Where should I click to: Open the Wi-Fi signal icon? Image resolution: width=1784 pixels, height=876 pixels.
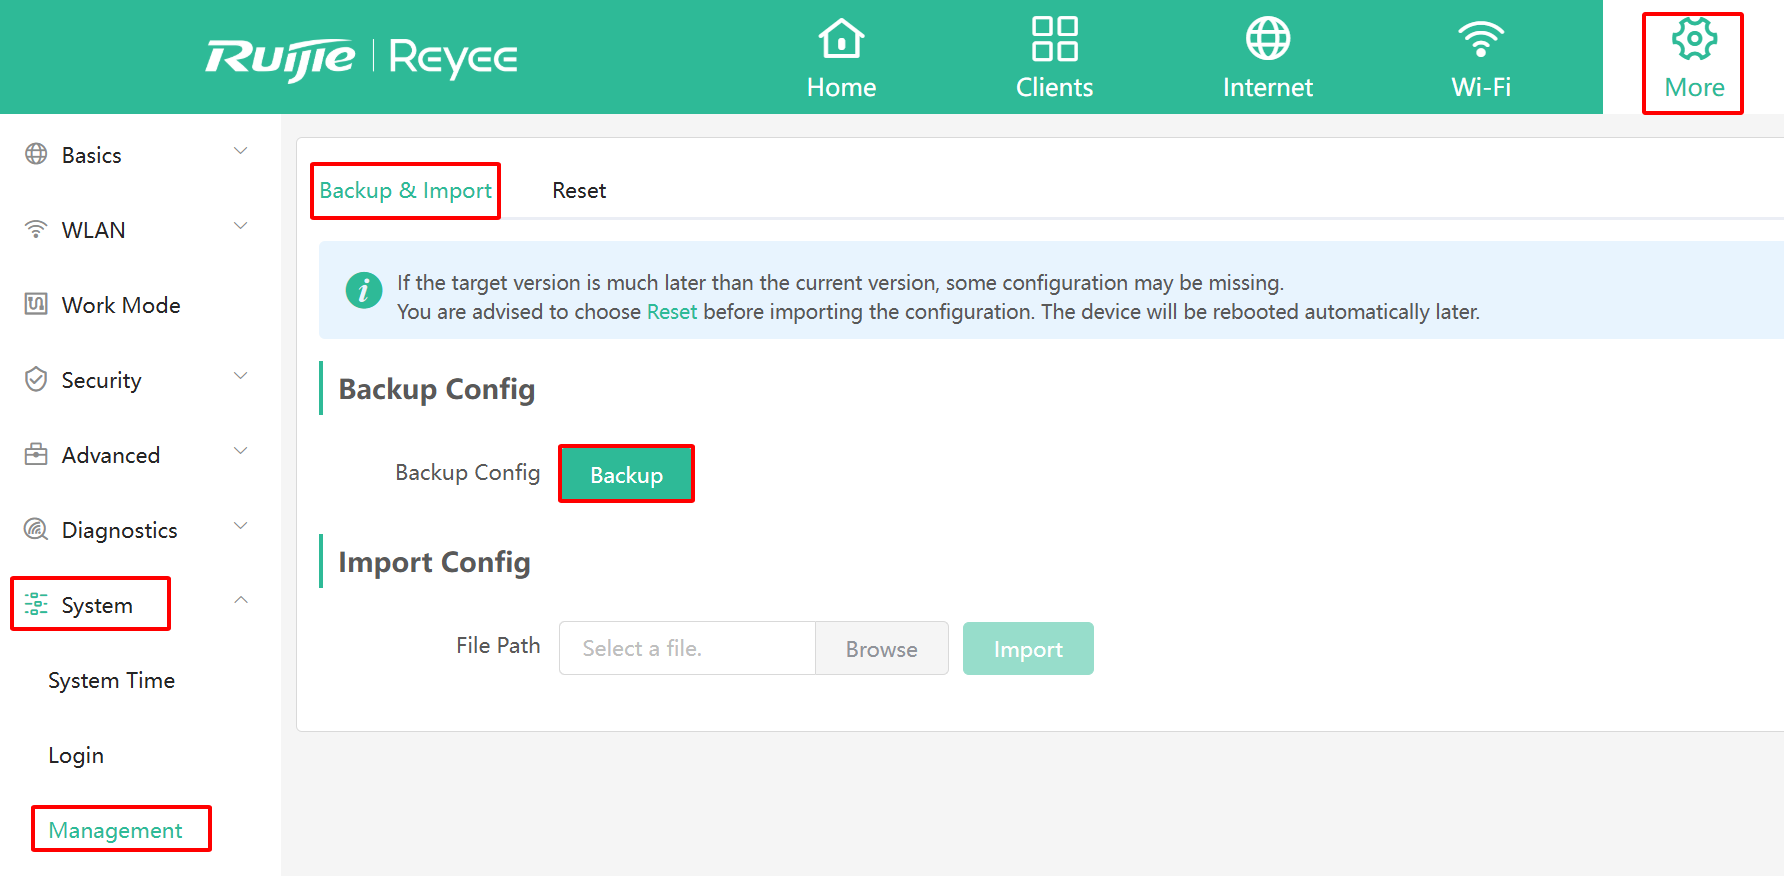tap(1480, 39)
